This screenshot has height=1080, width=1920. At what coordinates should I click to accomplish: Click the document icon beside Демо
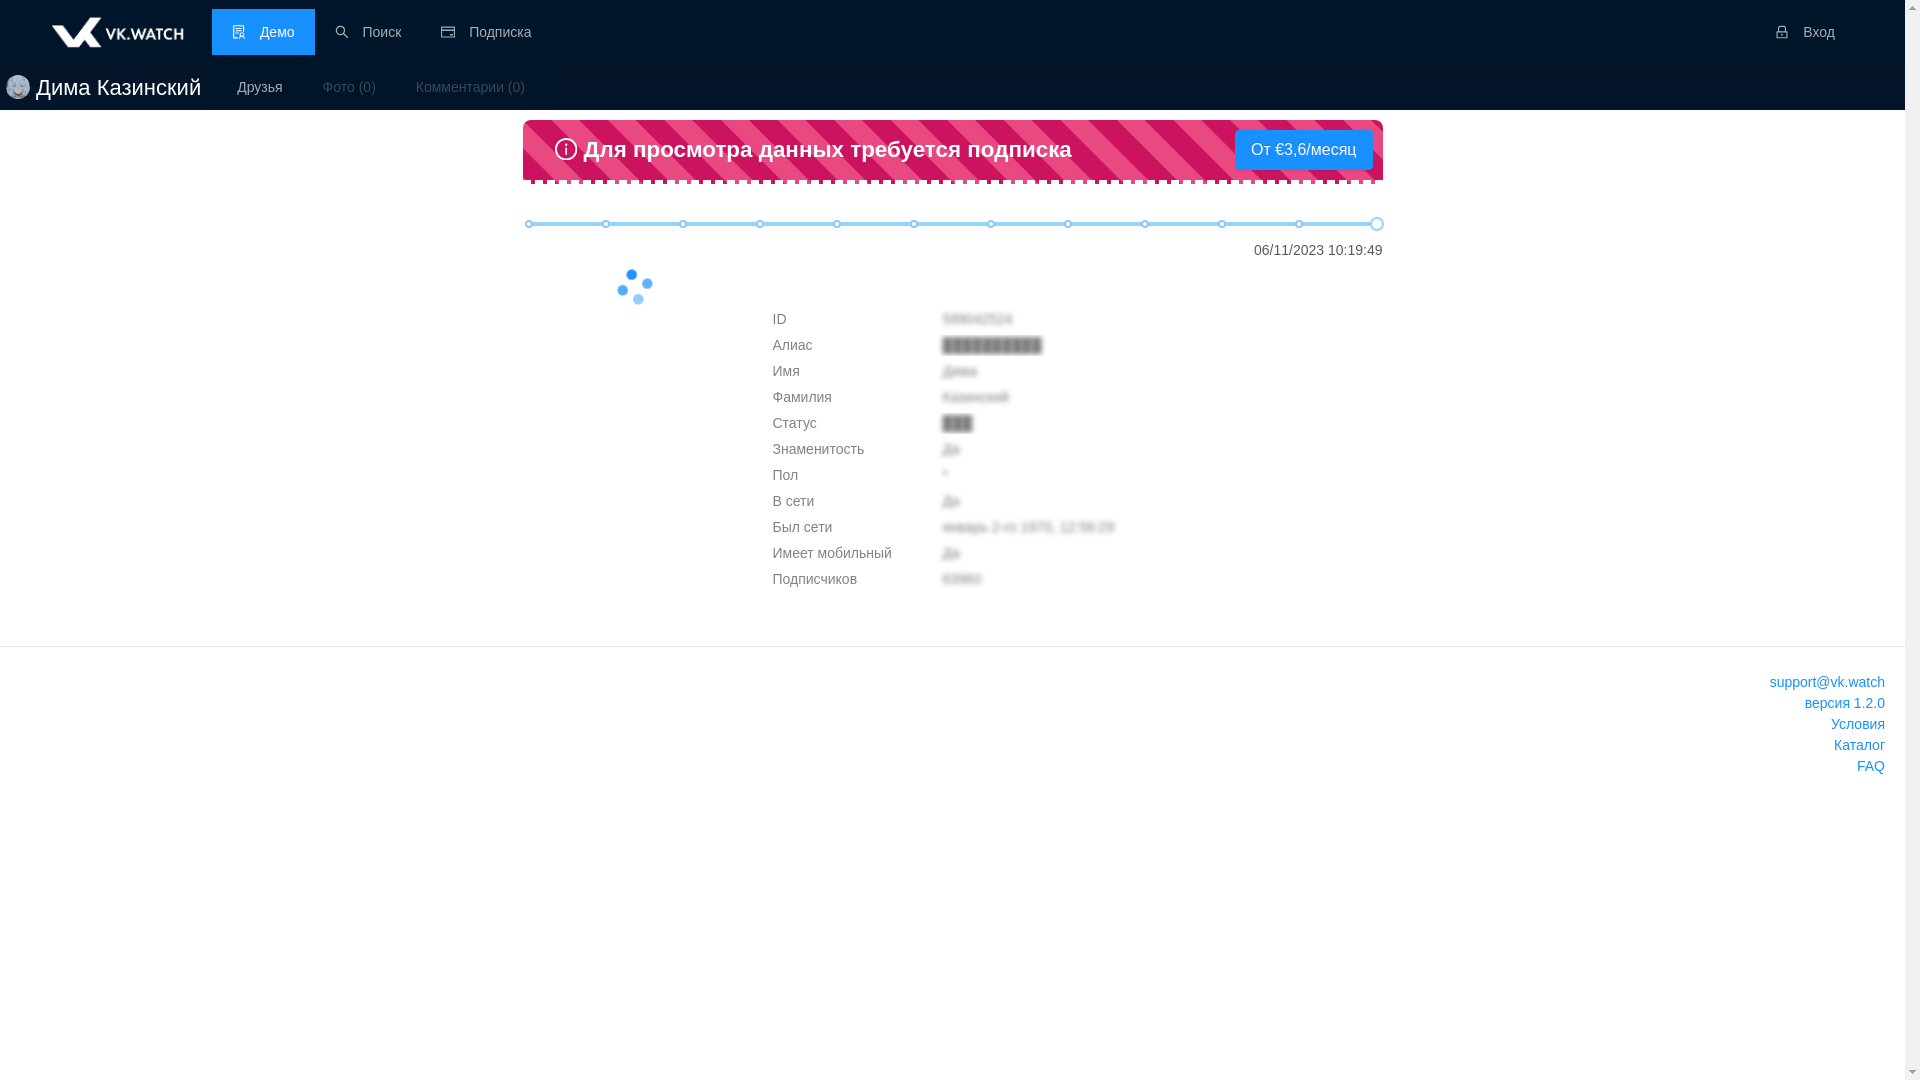tap(239, 32)
